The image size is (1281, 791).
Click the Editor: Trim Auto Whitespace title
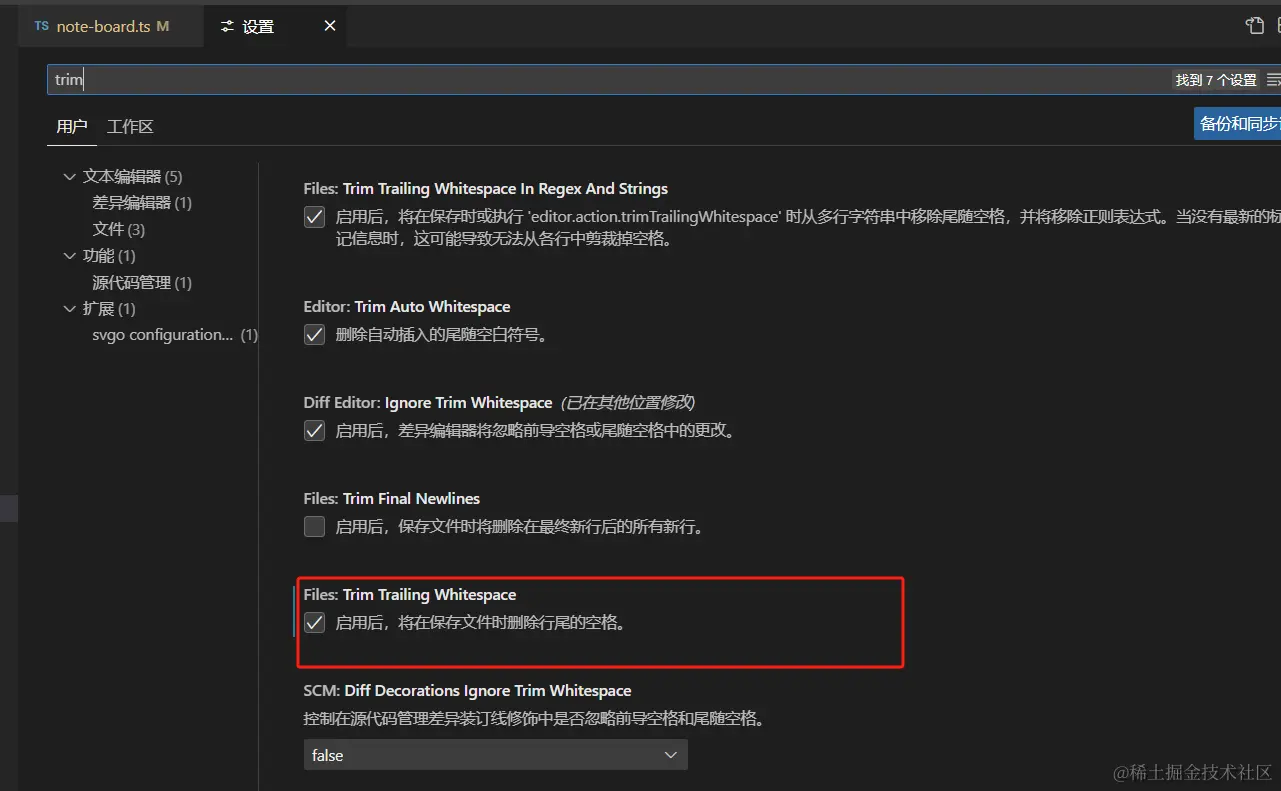407,307
